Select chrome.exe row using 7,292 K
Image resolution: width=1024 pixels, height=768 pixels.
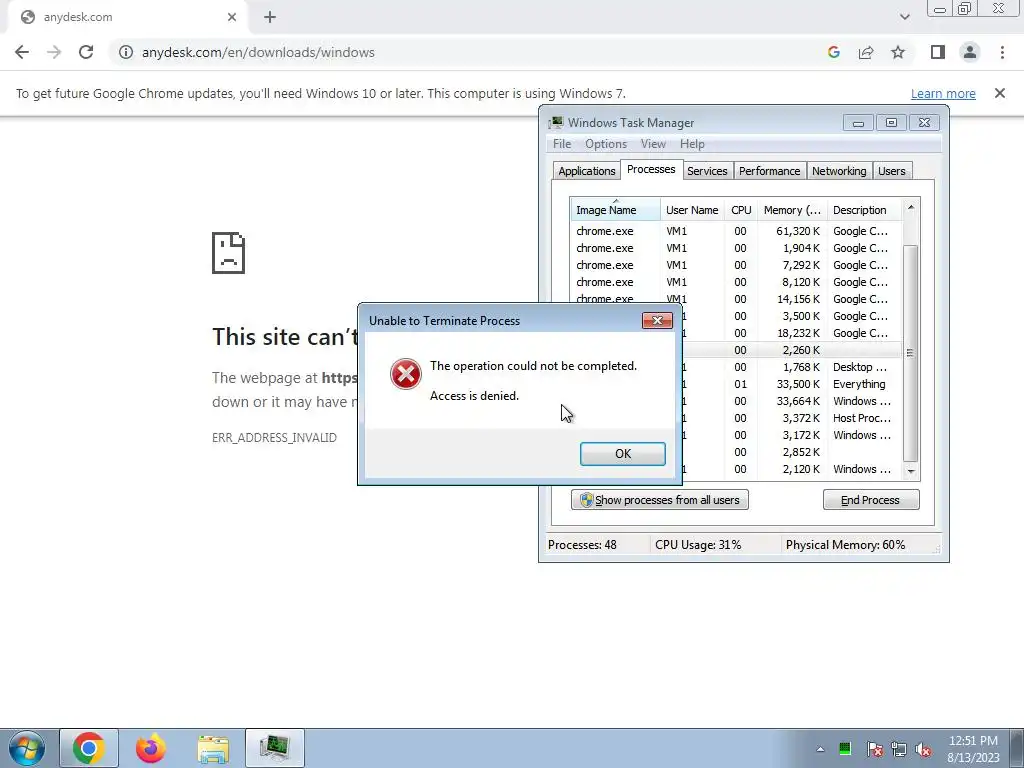click(736, 265)
